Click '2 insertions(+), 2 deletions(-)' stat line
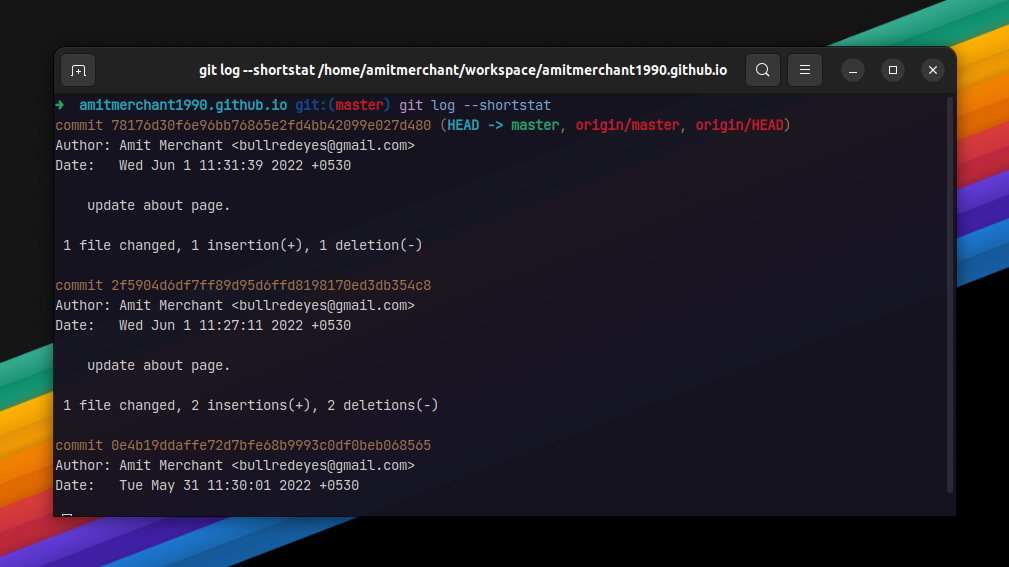The width and height of the screenshot is (1009, 567). pyautogui.click(x=315, y=405)
